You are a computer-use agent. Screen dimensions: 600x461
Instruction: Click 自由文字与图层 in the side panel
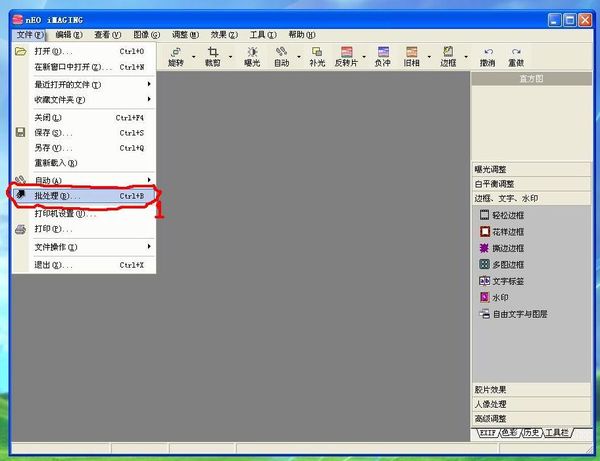[x=519, y=314]
